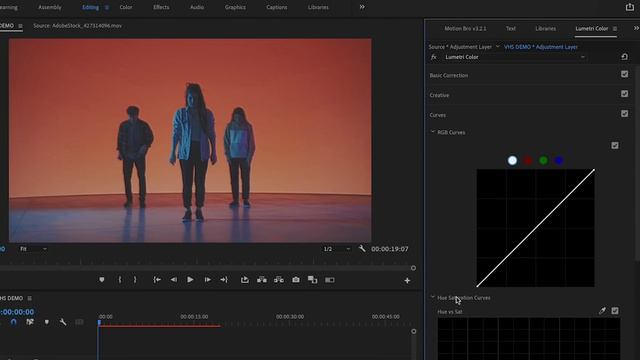Switch to the Audio workspace
The width and height of the screenshot is (640, 360).
point(197,7)
